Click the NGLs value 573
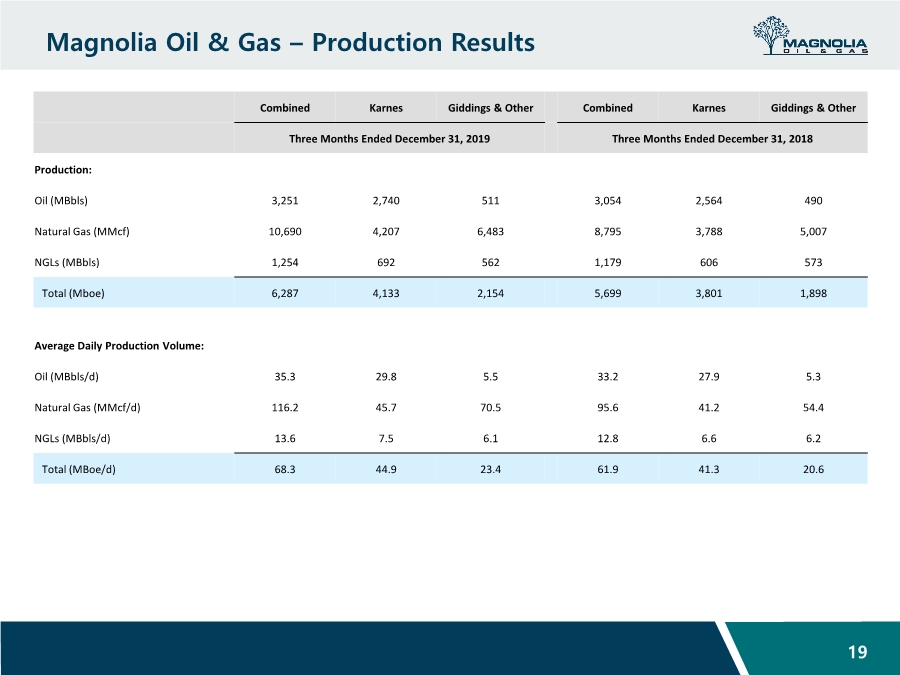Screen dimensions: 900x675 (813, 262)
